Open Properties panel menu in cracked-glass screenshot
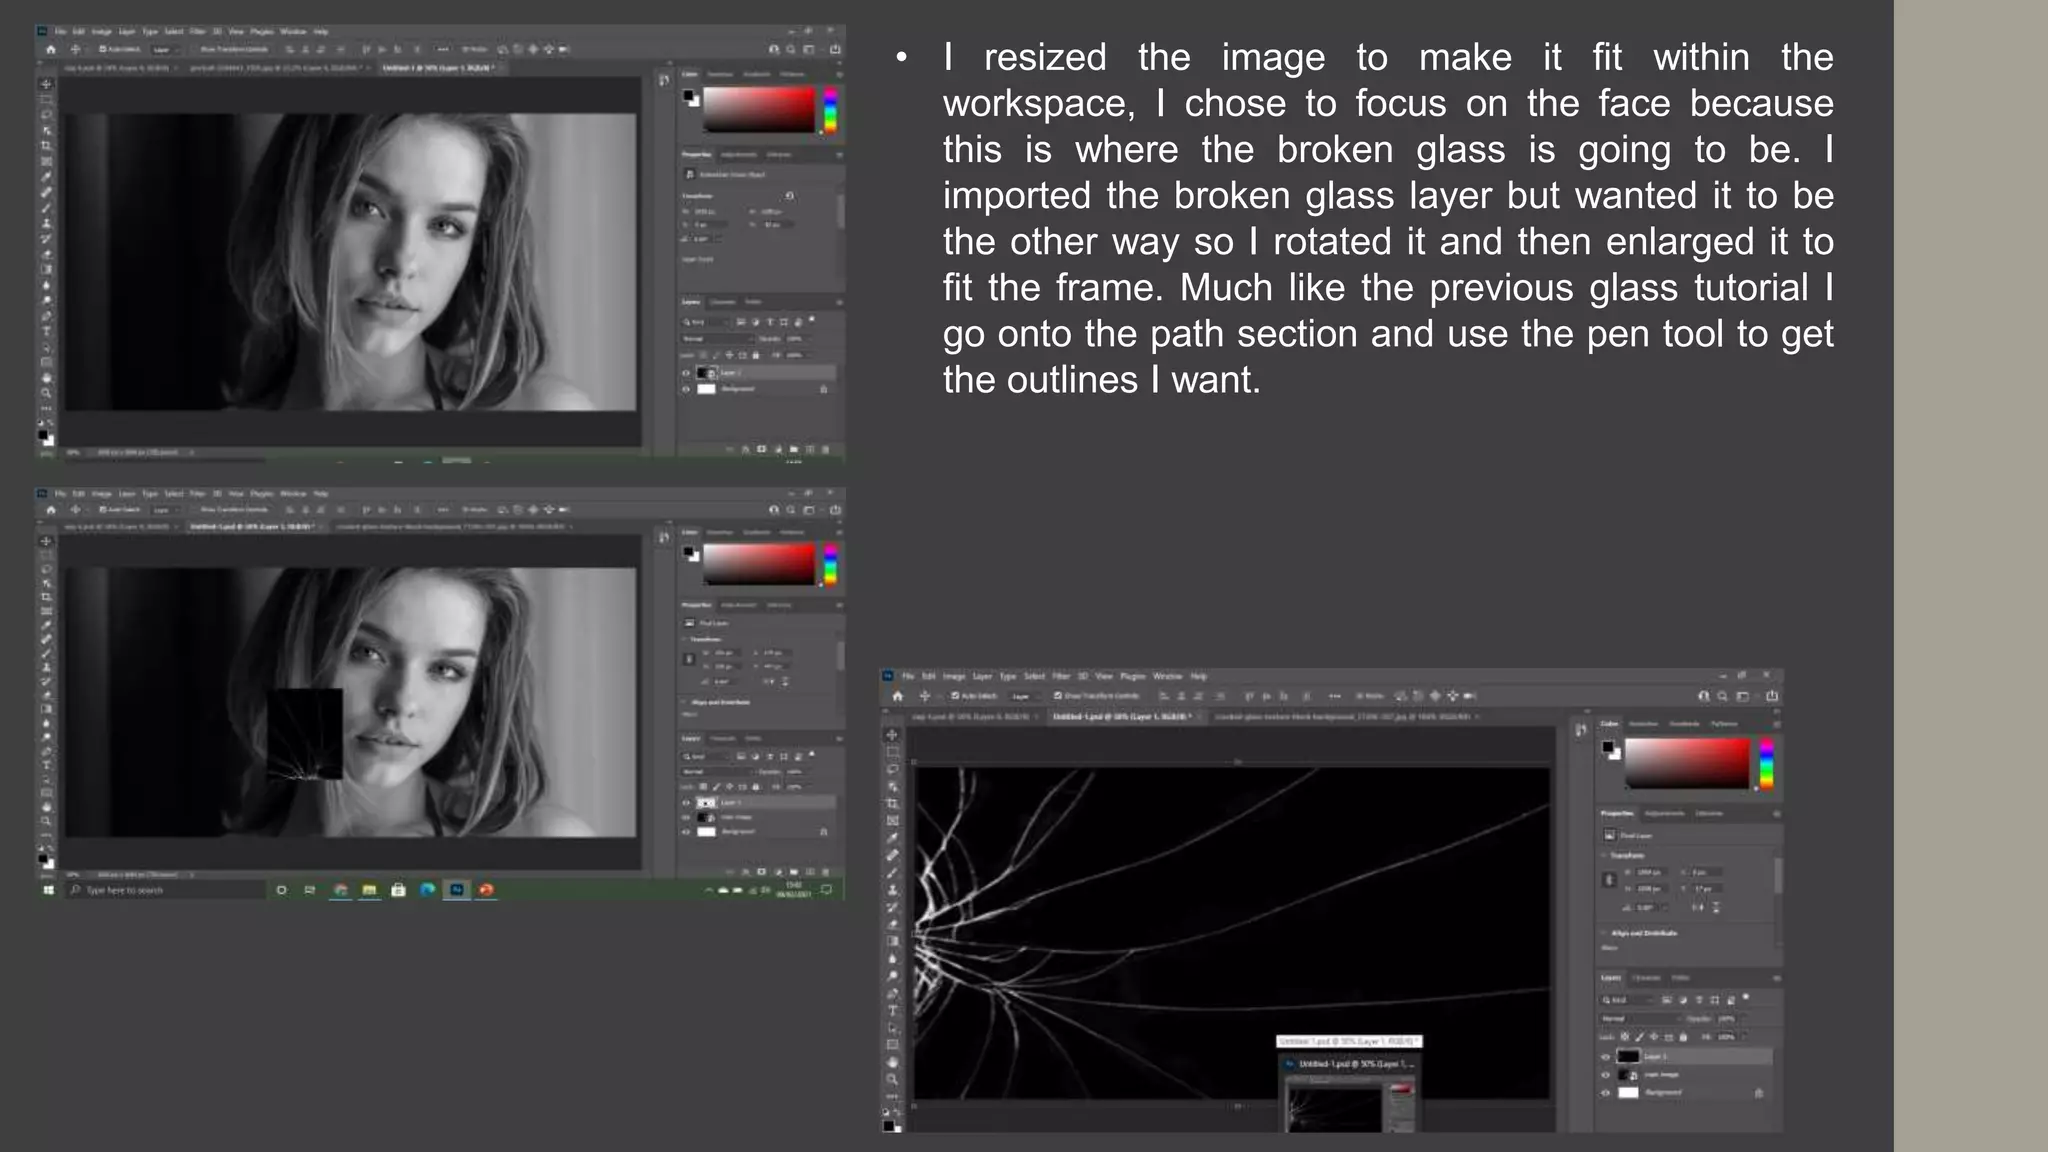This screenshot has height=1152, width=2048. [1777, 814]
